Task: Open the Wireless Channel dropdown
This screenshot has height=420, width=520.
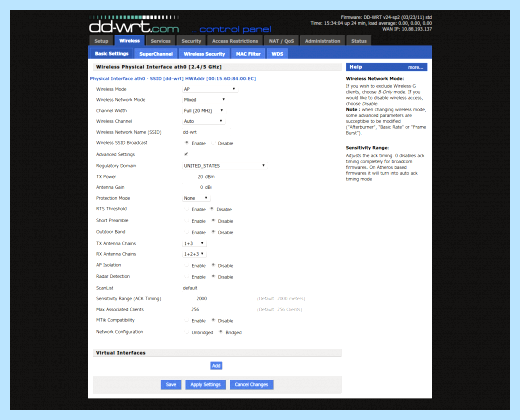Action: [x=203, y=121]
